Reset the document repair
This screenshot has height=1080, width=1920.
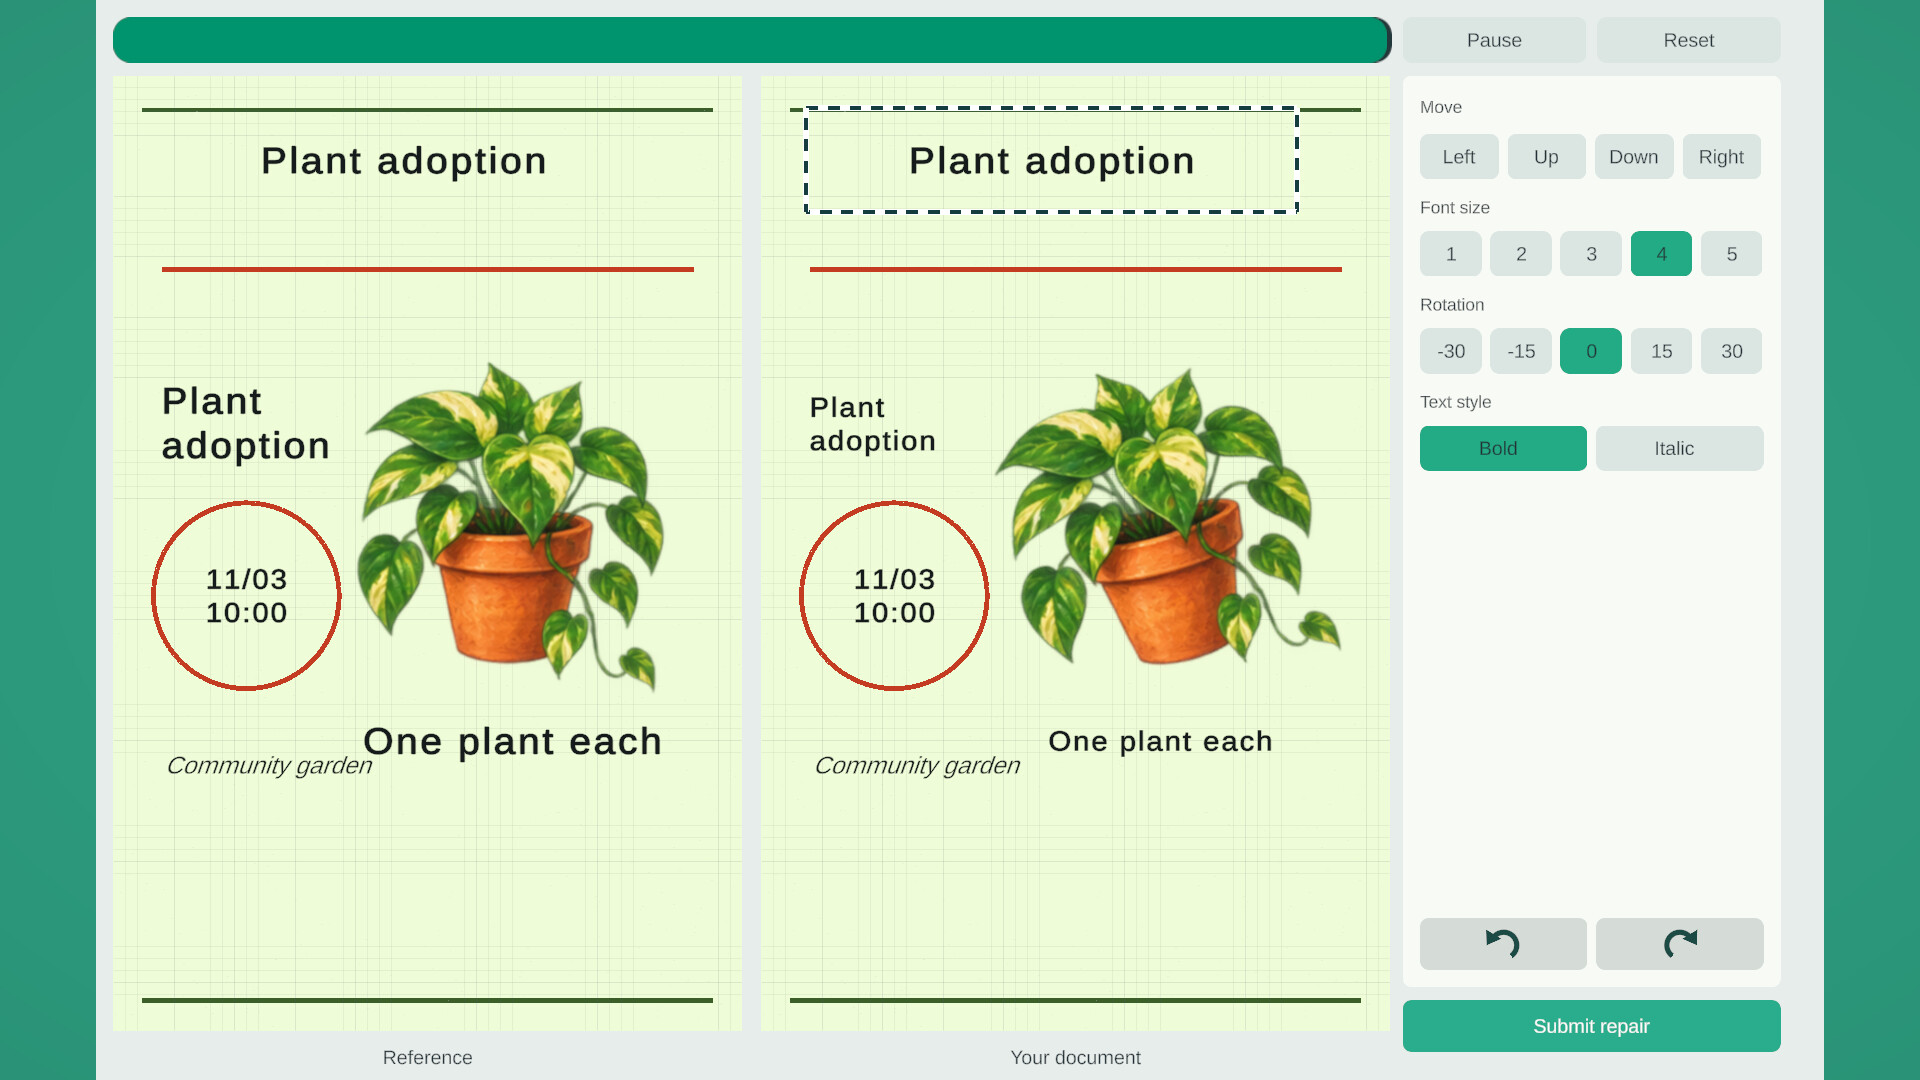pos(1688,40)
